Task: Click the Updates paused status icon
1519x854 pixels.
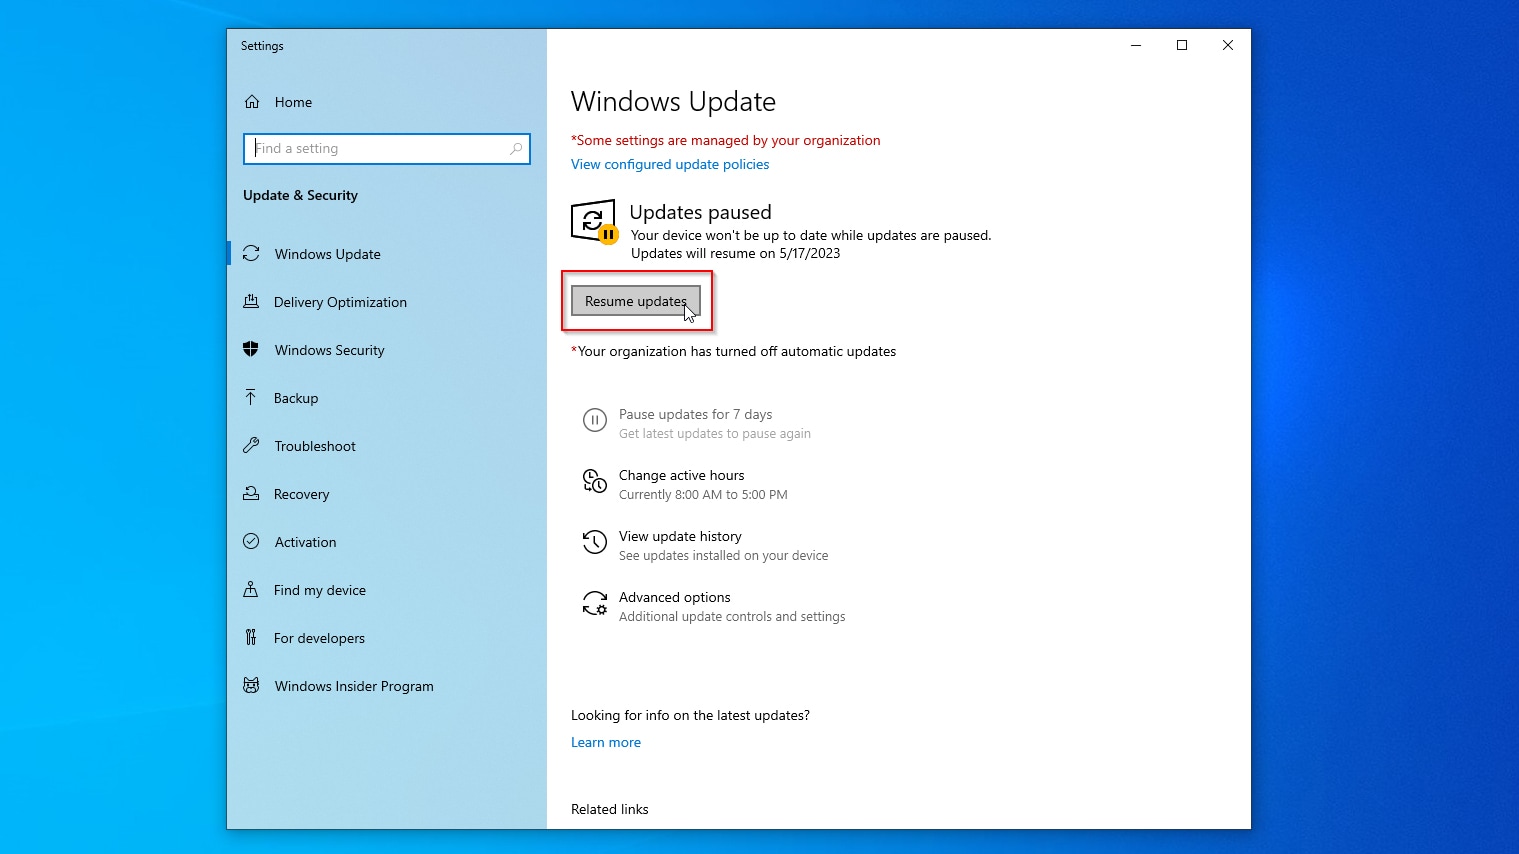Action: coord(594,222)
